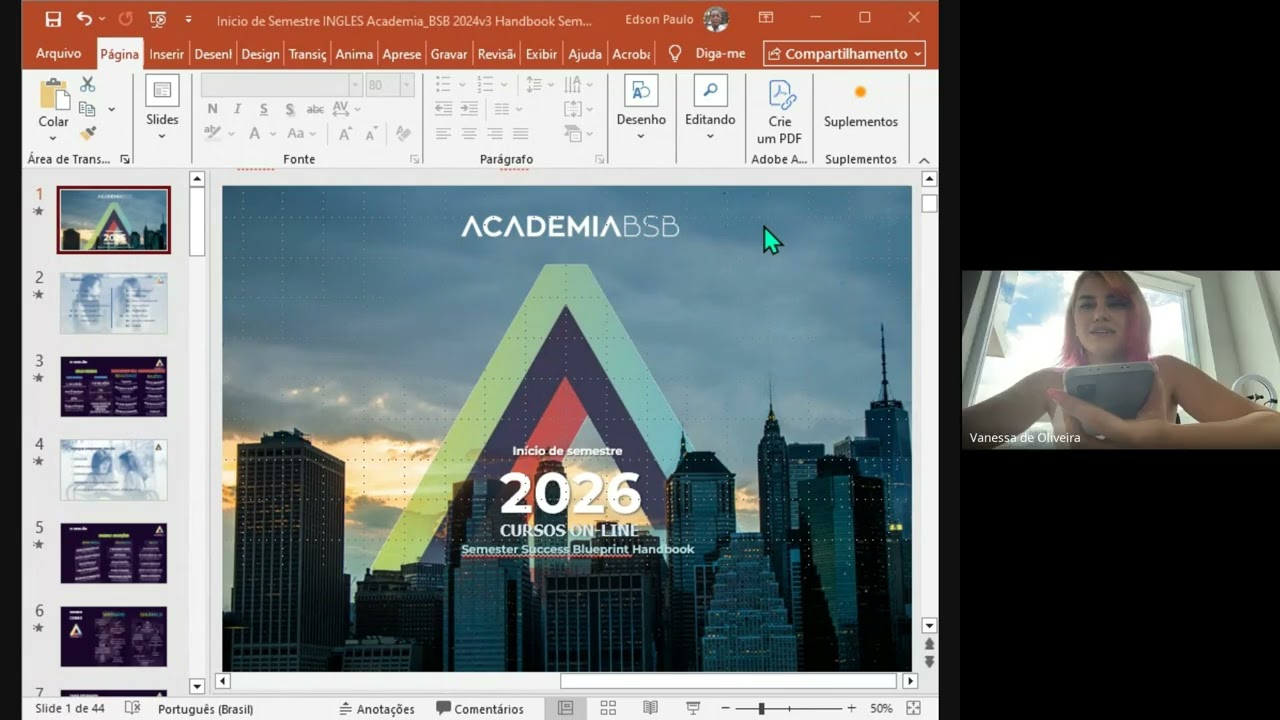The width and height of the screenshot is (1280, 720).
Task: Click the Português (Brasil) language indicator
Action: (x=205, y=709)
